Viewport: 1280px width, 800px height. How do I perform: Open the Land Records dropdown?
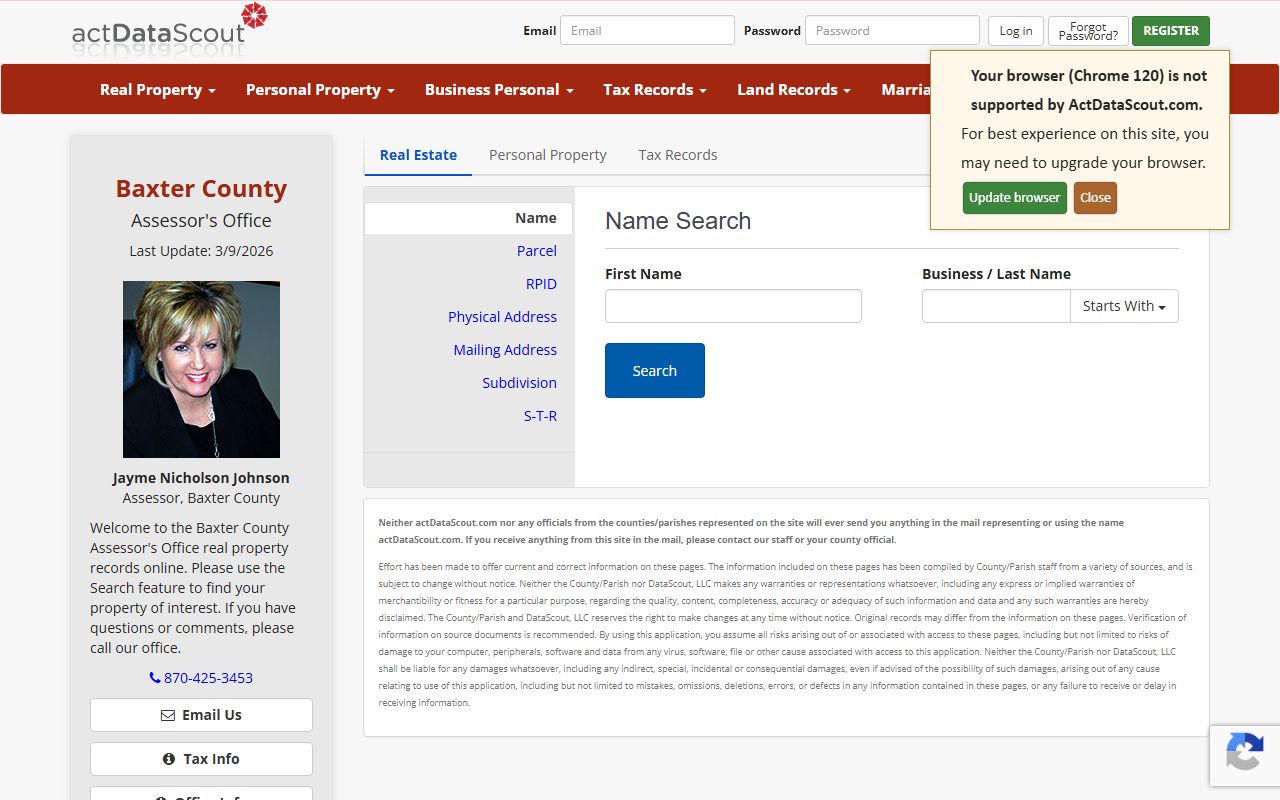point(794,89)
